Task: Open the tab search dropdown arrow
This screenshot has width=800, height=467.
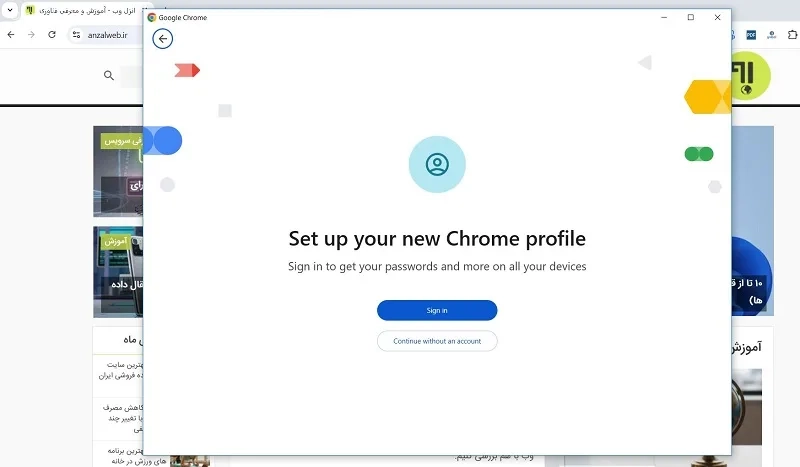Action: coord(10,10)
